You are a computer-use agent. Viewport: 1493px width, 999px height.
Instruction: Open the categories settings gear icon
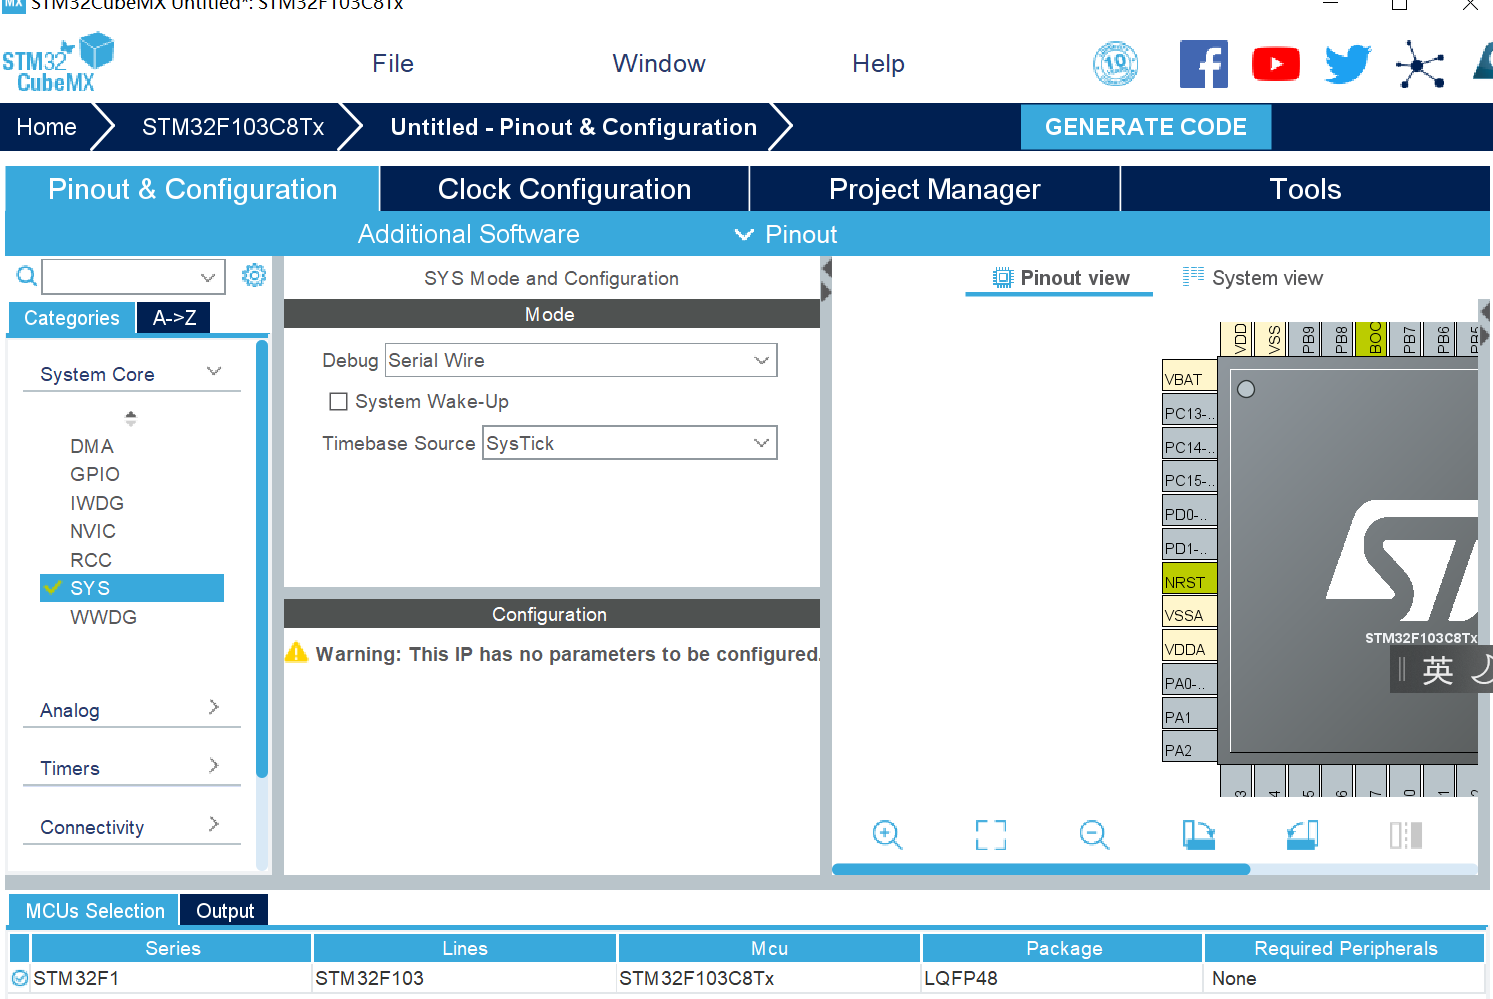click(x=254, y=275)
